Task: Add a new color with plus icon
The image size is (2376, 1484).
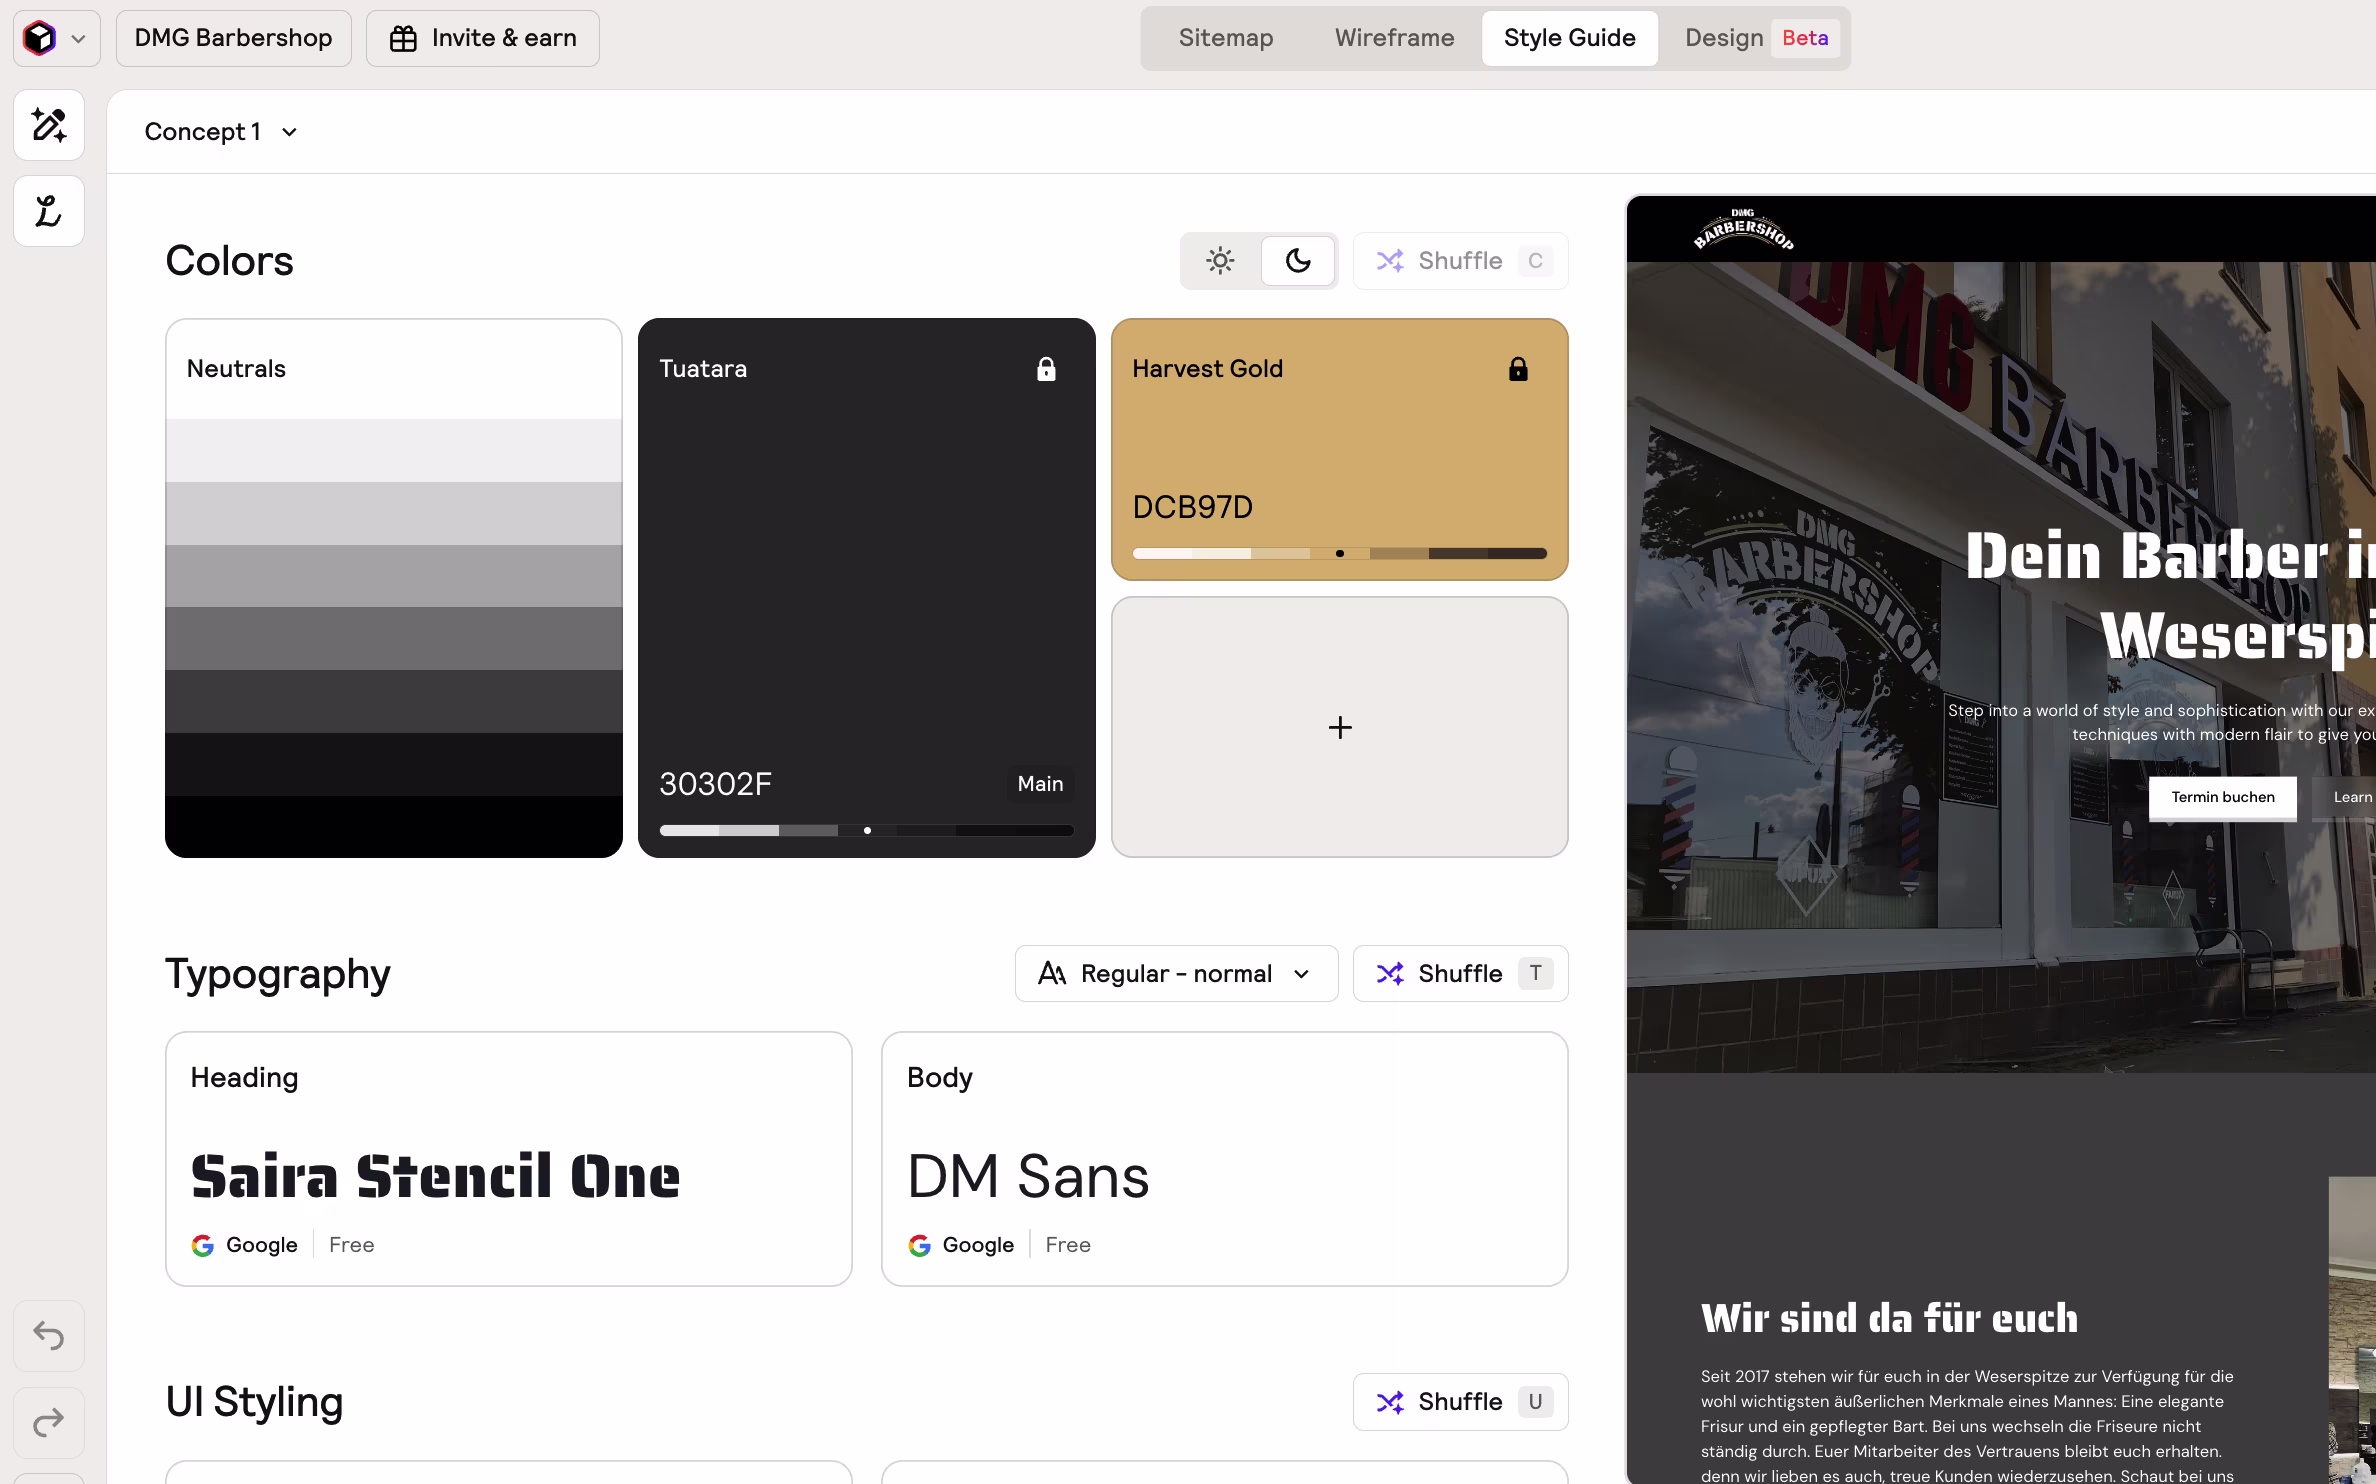Action: (x=1339, y=727)
